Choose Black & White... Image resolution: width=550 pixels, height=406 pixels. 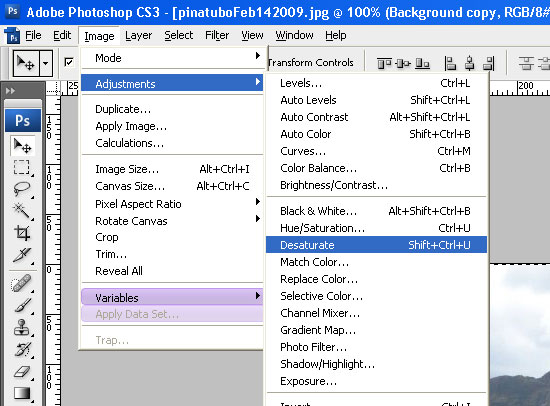pyautogui.click(x=376, y=211)
